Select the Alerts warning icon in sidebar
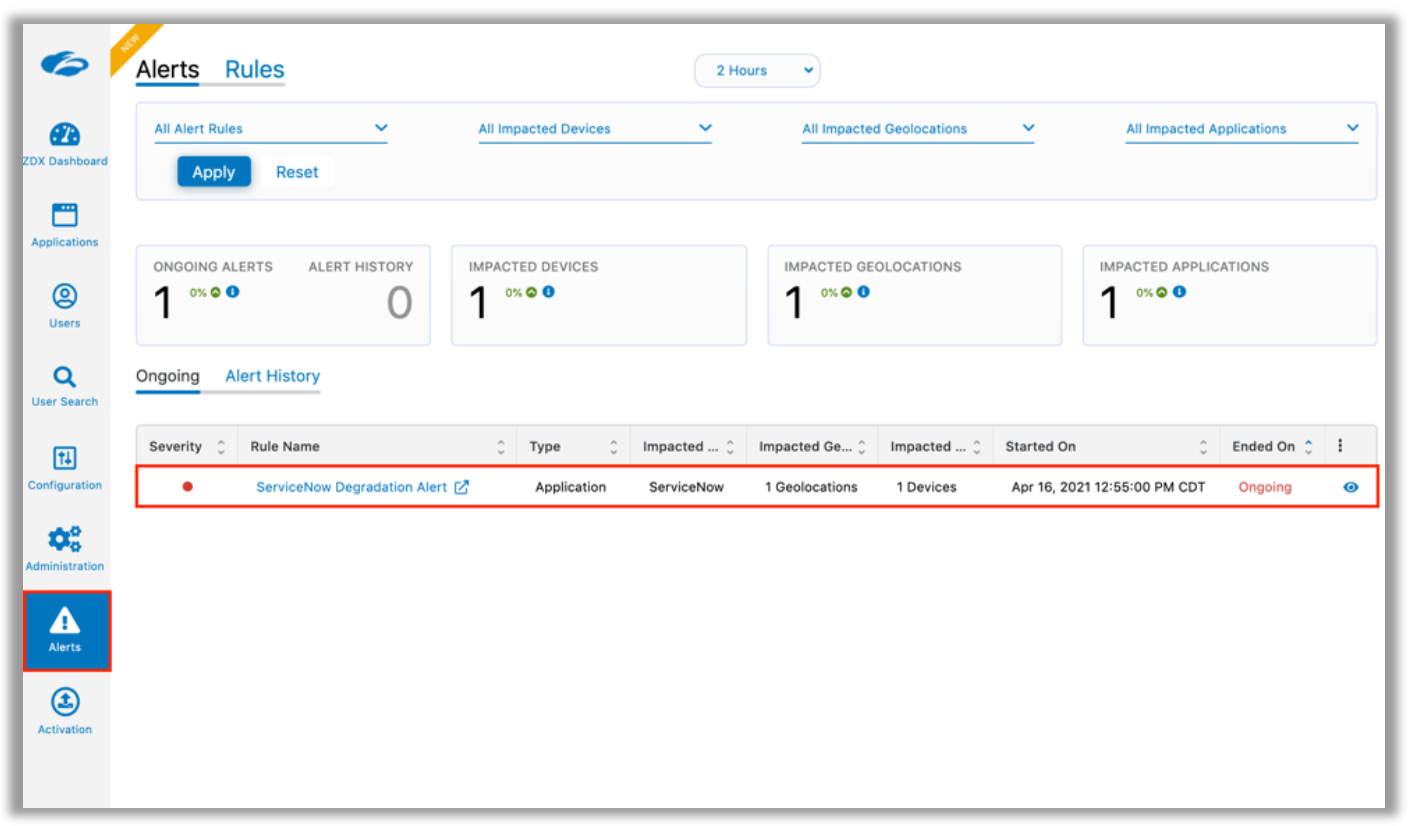1408x826 pixels. coord(65,623)
